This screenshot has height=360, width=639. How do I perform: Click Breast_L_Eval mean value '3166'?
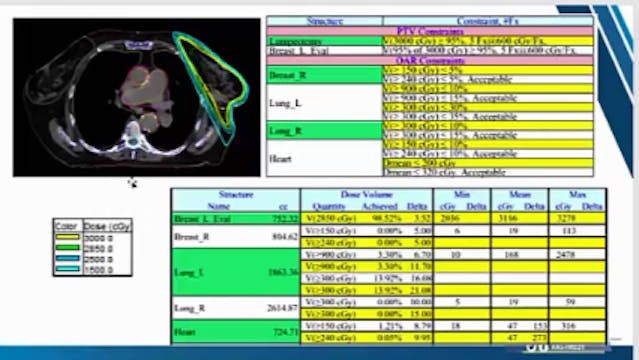click(x=508, y=219)
